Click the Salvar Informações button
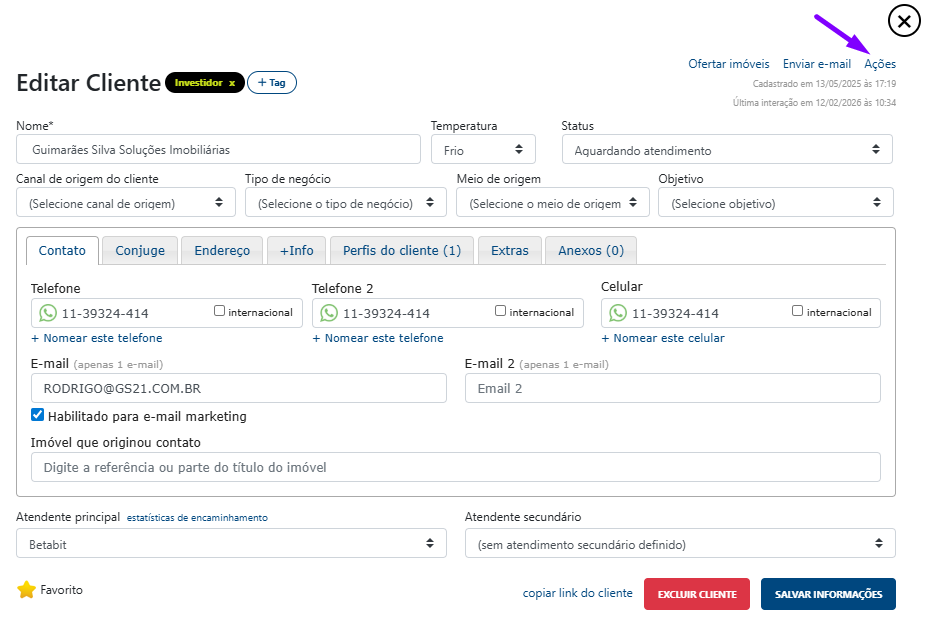 click(x=828, y=594)
